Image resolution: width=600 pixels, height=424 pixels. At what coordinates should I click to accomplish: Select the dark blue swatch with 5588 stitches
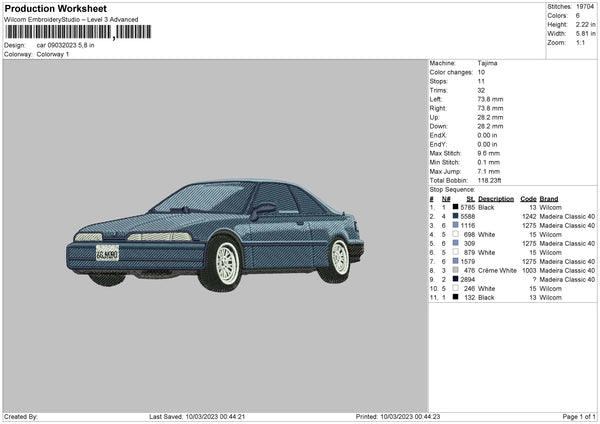(x=456, y=216)
